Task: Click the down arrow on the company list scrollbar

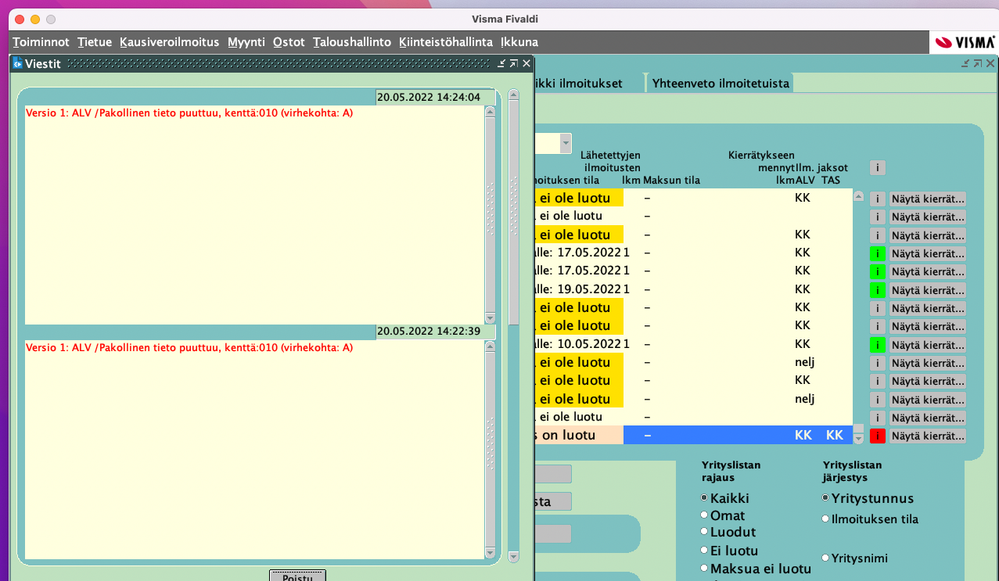Action: point(858,439)
